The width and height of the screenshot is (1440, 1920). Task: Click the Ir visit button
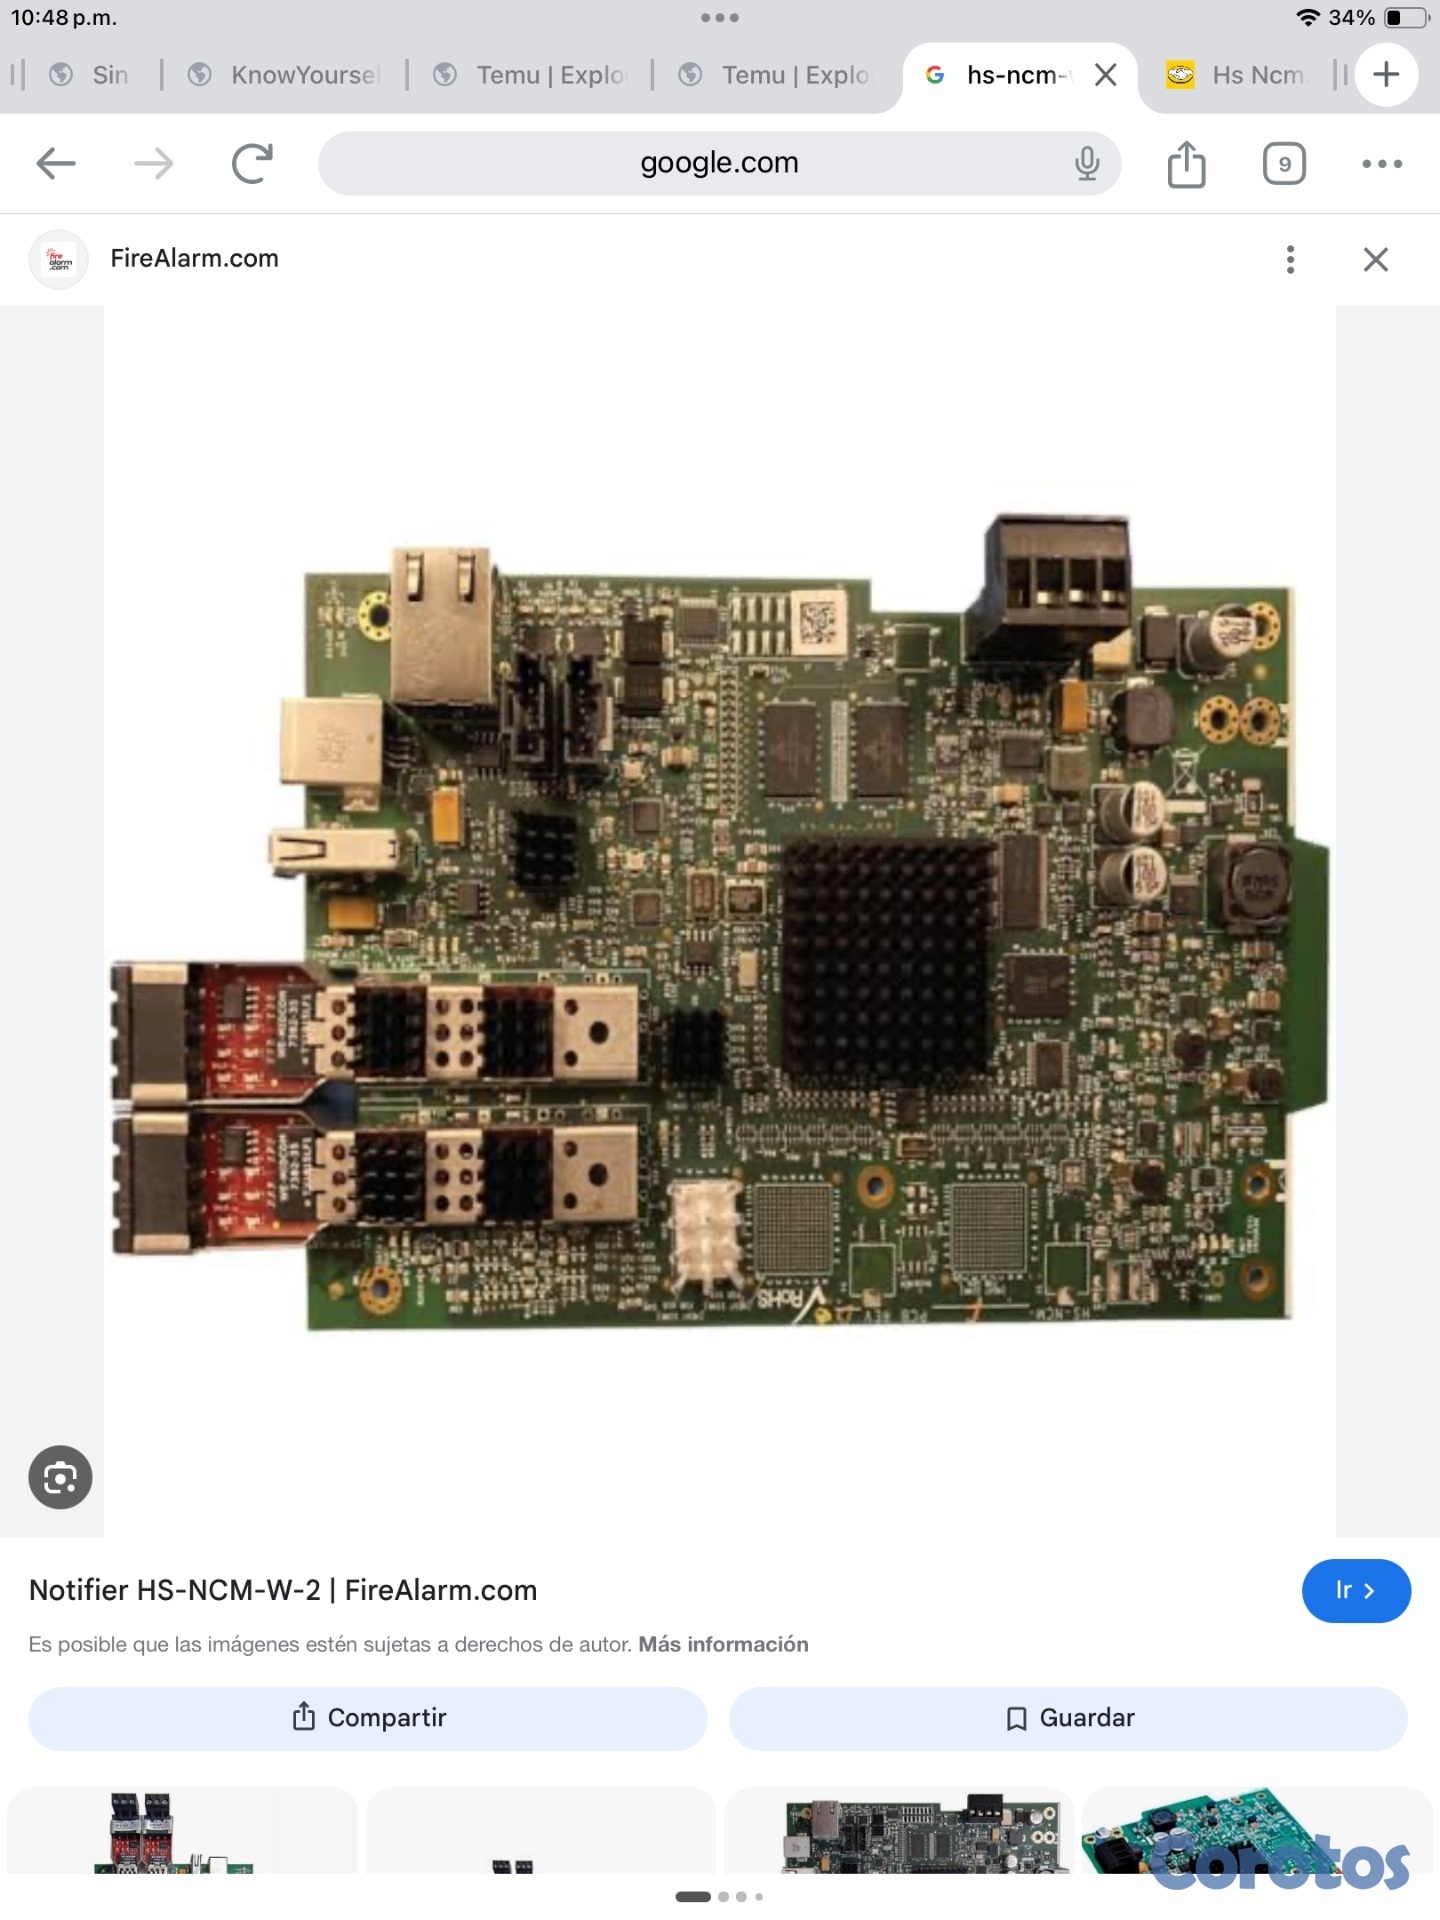click(x=1356, y=1590)
